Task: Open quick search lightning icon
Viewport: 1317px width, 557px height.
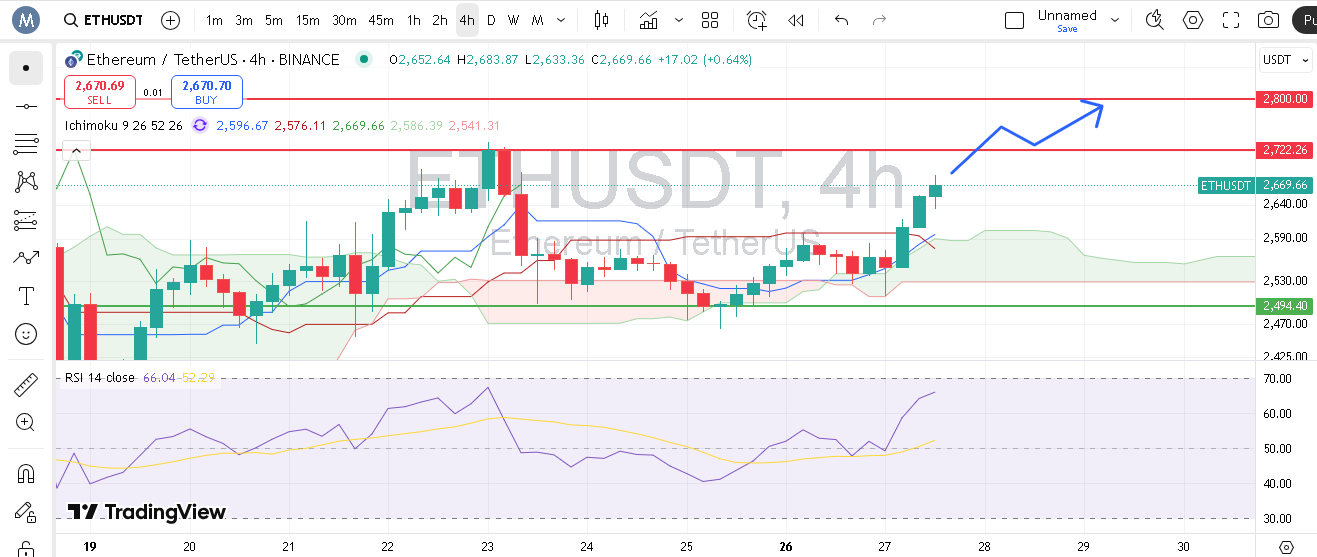Action: click(1155, 20)
